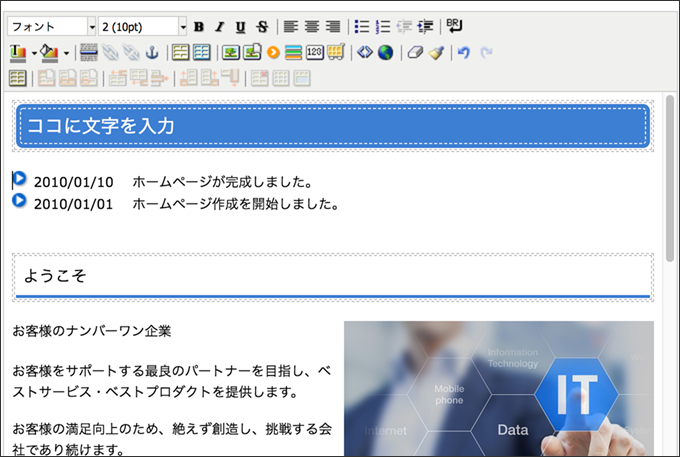
Task: Click the eraser icon
Action: [x=415, y=52]
